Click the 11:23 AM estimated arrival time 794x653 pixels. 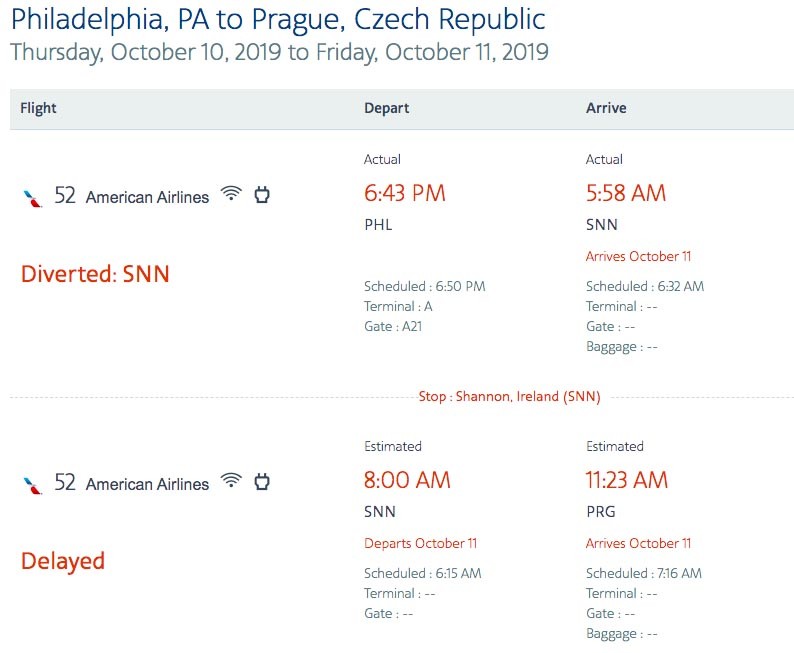pos(627,480)
